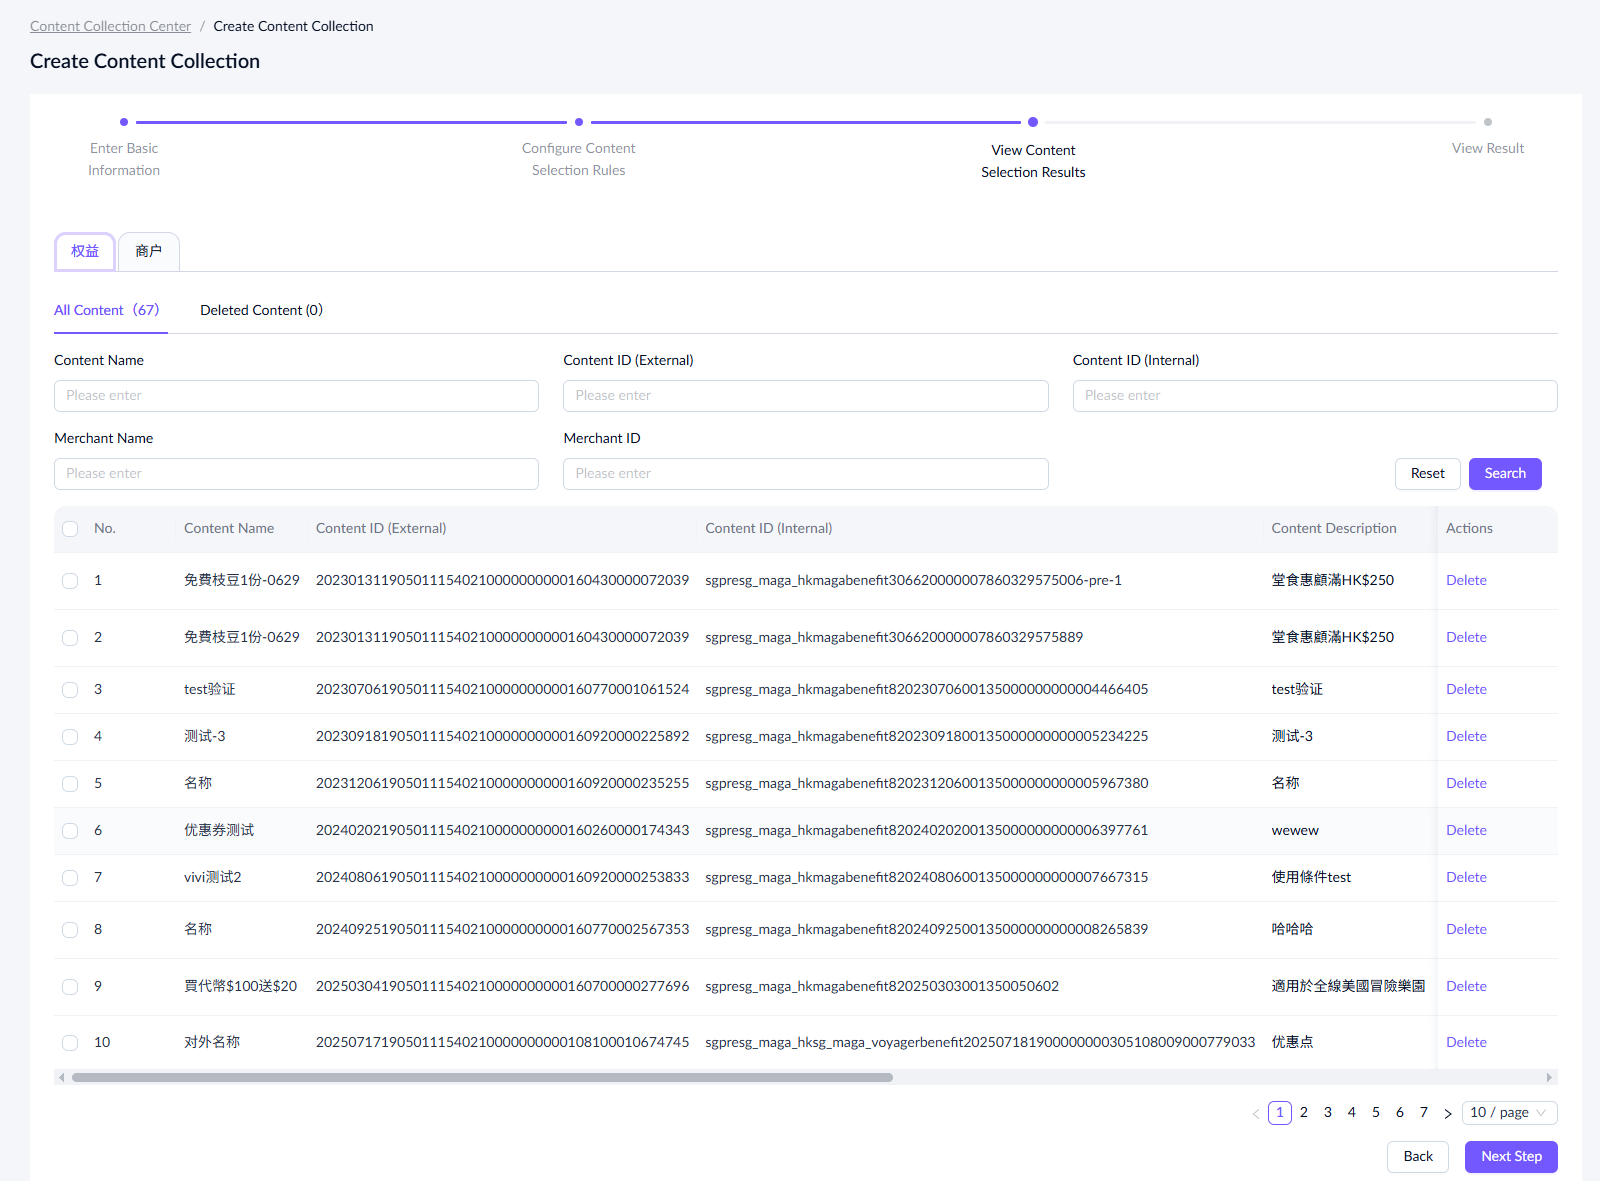Click the Enter Basic Information step dot
The height and width of the screenshot is (1181, 1600).
coord(124,122)
